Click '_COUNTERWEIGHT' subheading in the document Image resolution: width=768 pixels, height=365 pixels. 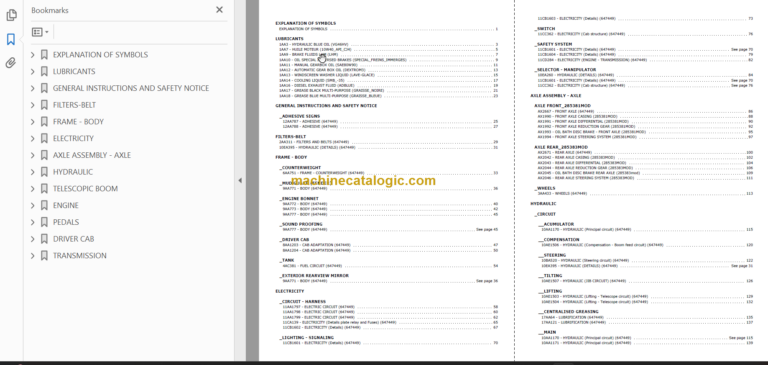[300, 168]
